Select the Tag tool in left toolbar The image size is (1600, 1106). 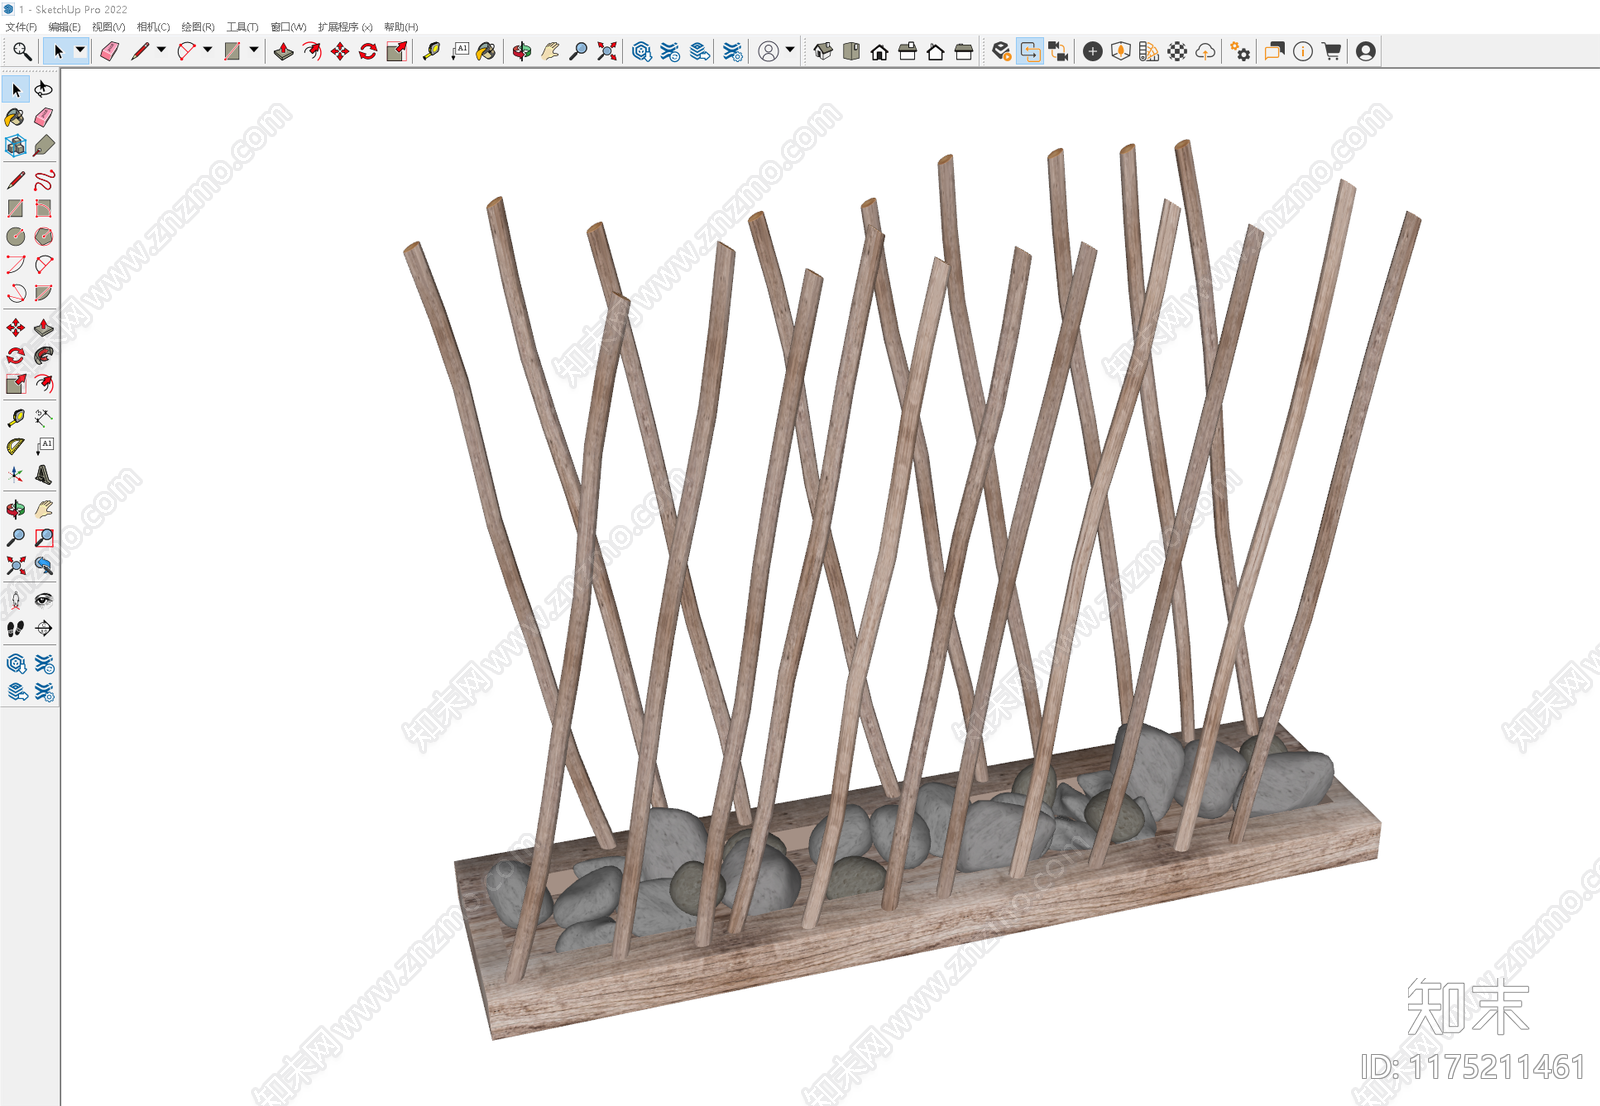pos(43,146)
